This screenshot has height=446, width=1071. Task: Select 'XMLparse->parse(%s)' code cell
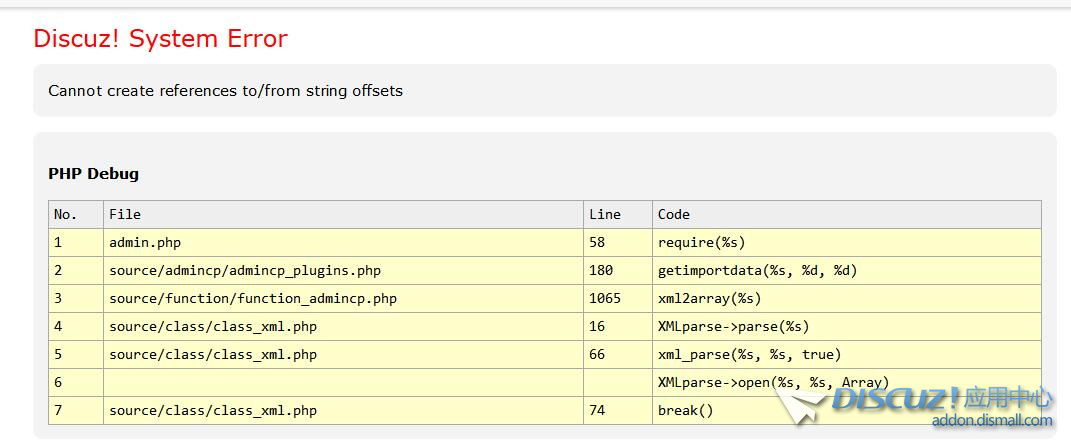[847, 326]
